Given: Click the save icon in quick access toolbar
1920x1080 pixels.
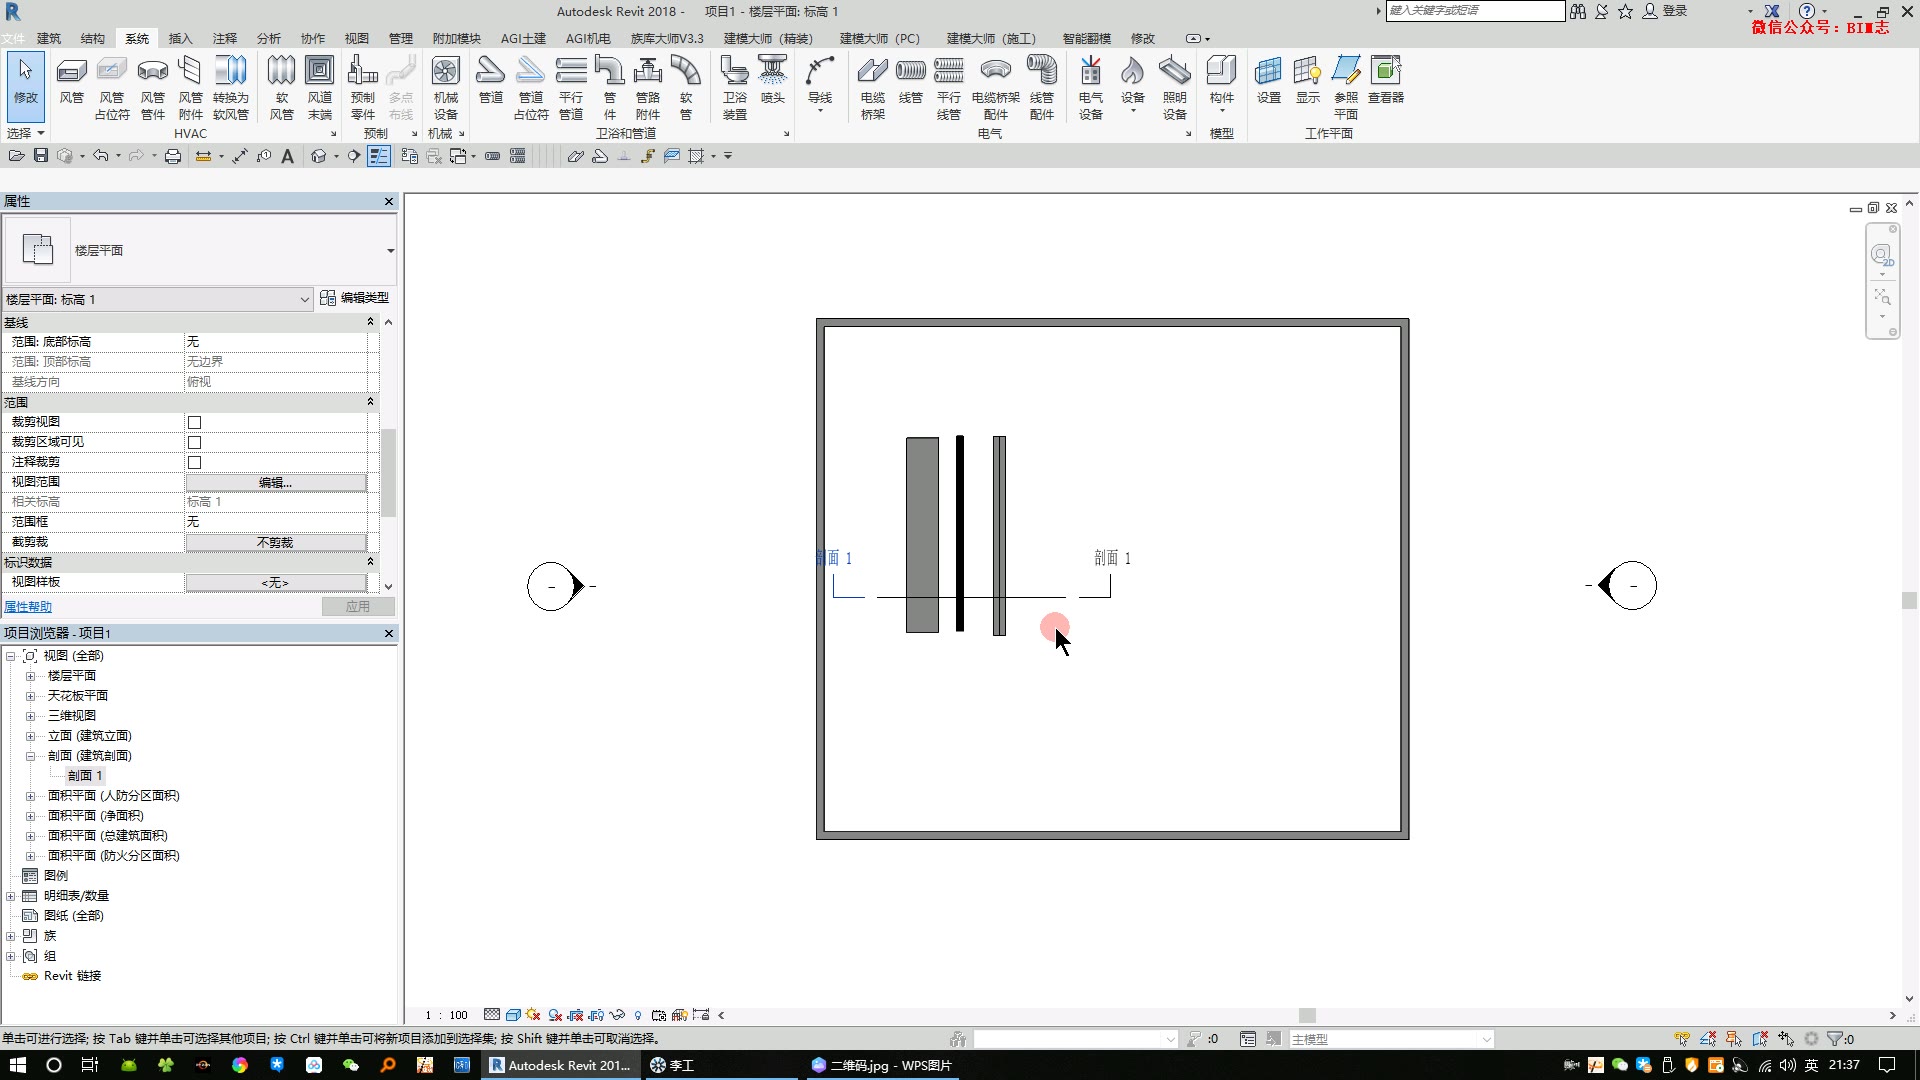Looking at the screenshot, I should tap(41, 156).
